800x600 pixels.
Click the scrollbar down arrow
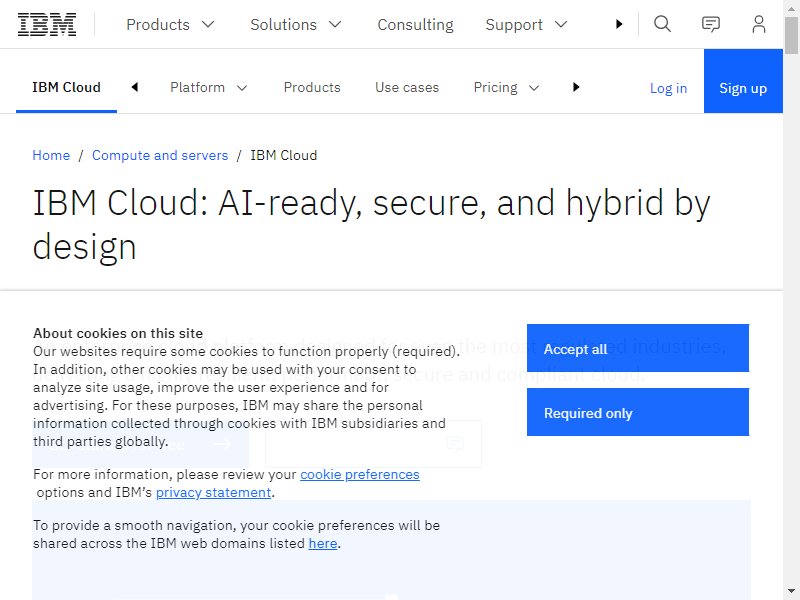pyautogui.click(x=791, y=592)
